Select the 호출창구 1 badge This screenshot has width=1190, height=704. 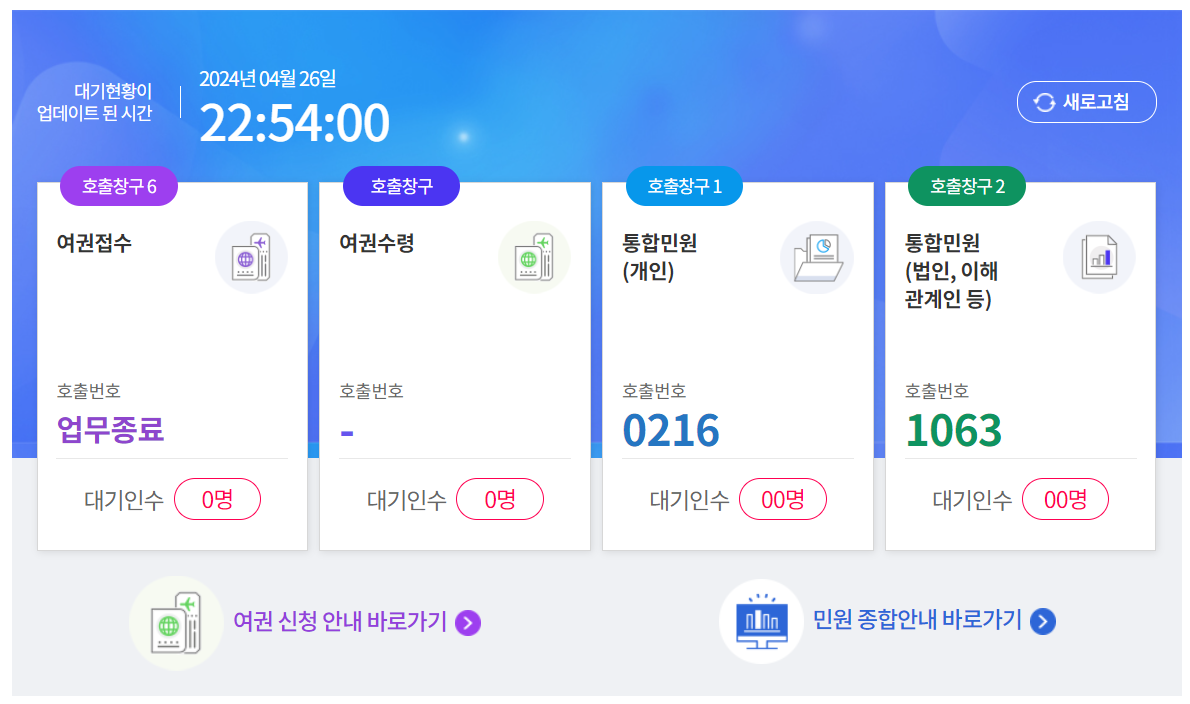[684, 185]
